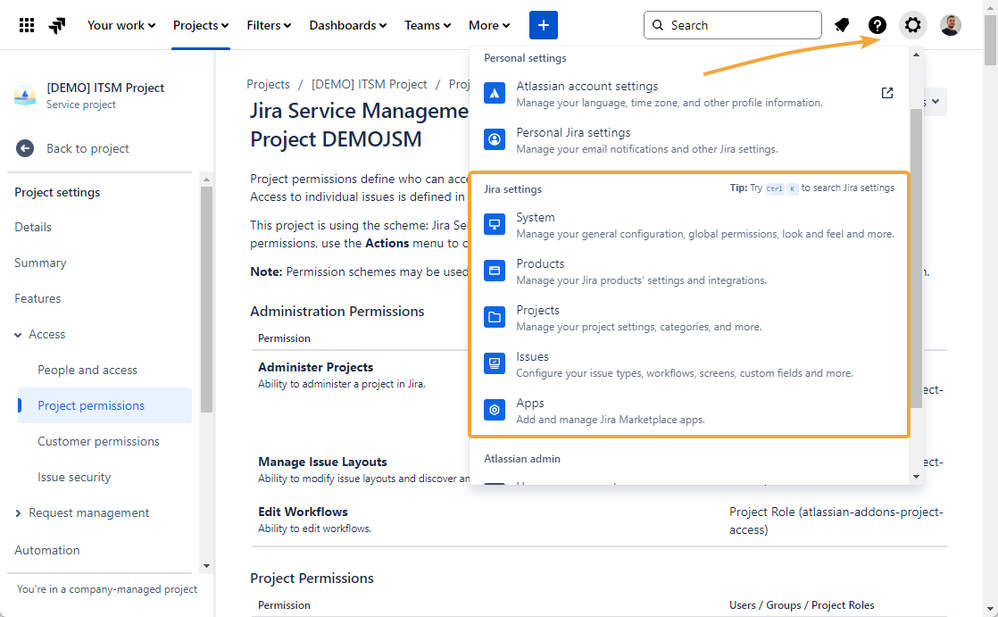Go to Back to project link
This screenshot has width=998, height=617.
pos(87,148)
